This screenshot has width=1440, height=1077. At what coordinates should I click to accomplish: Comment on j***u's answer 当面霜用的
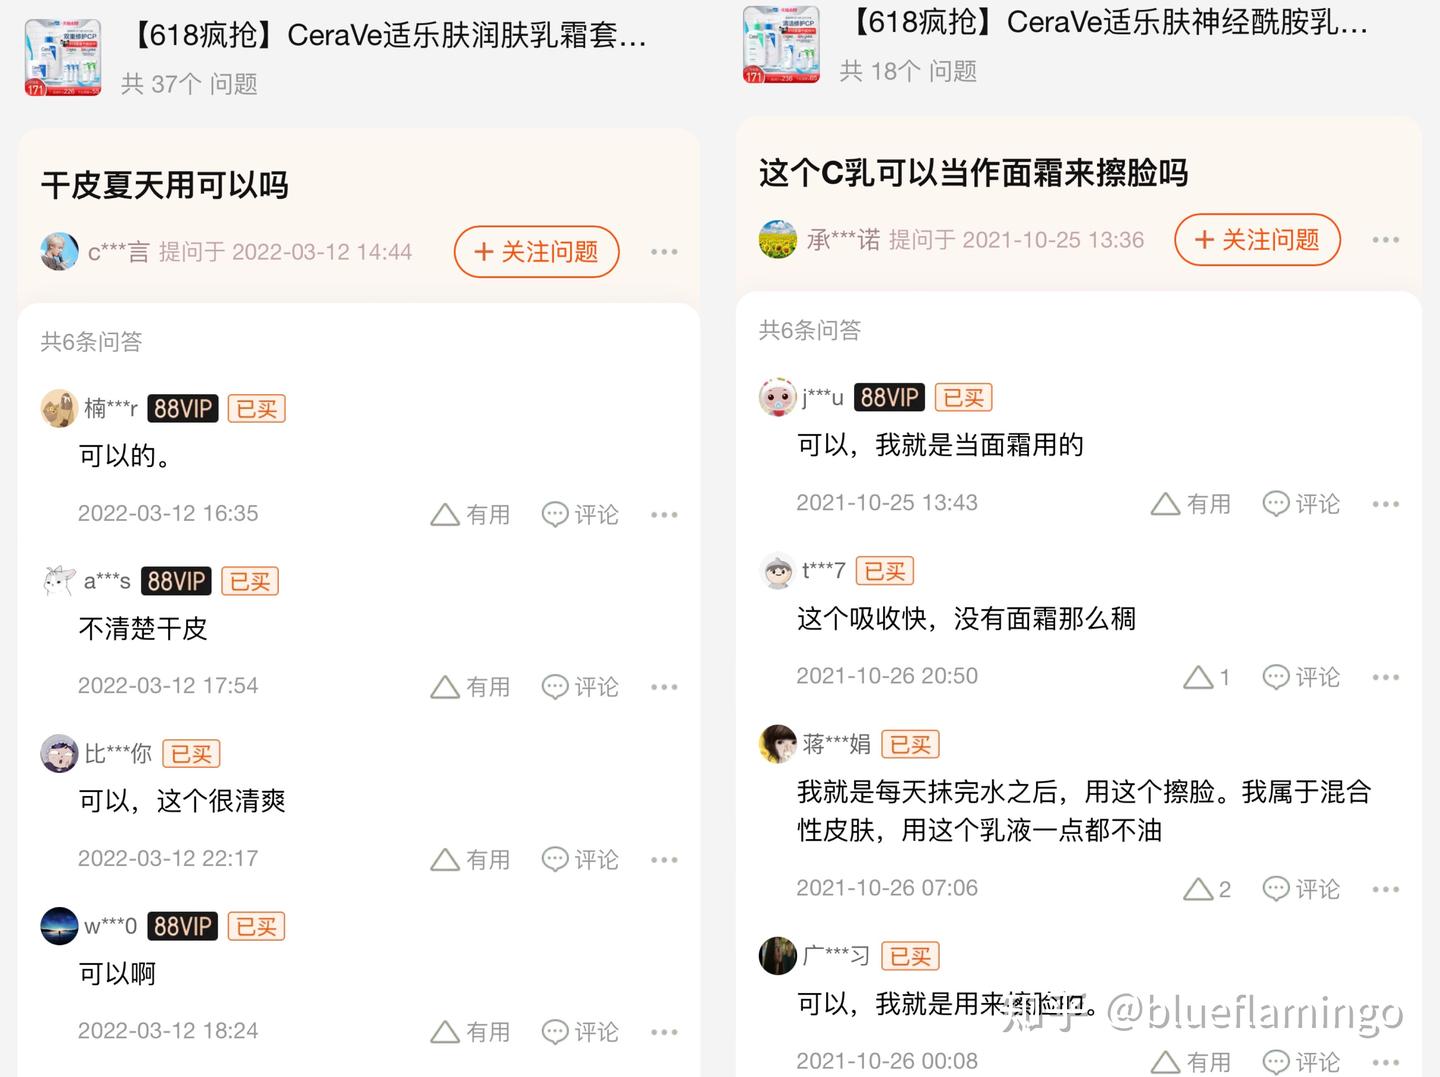[x=1301, y=504]
